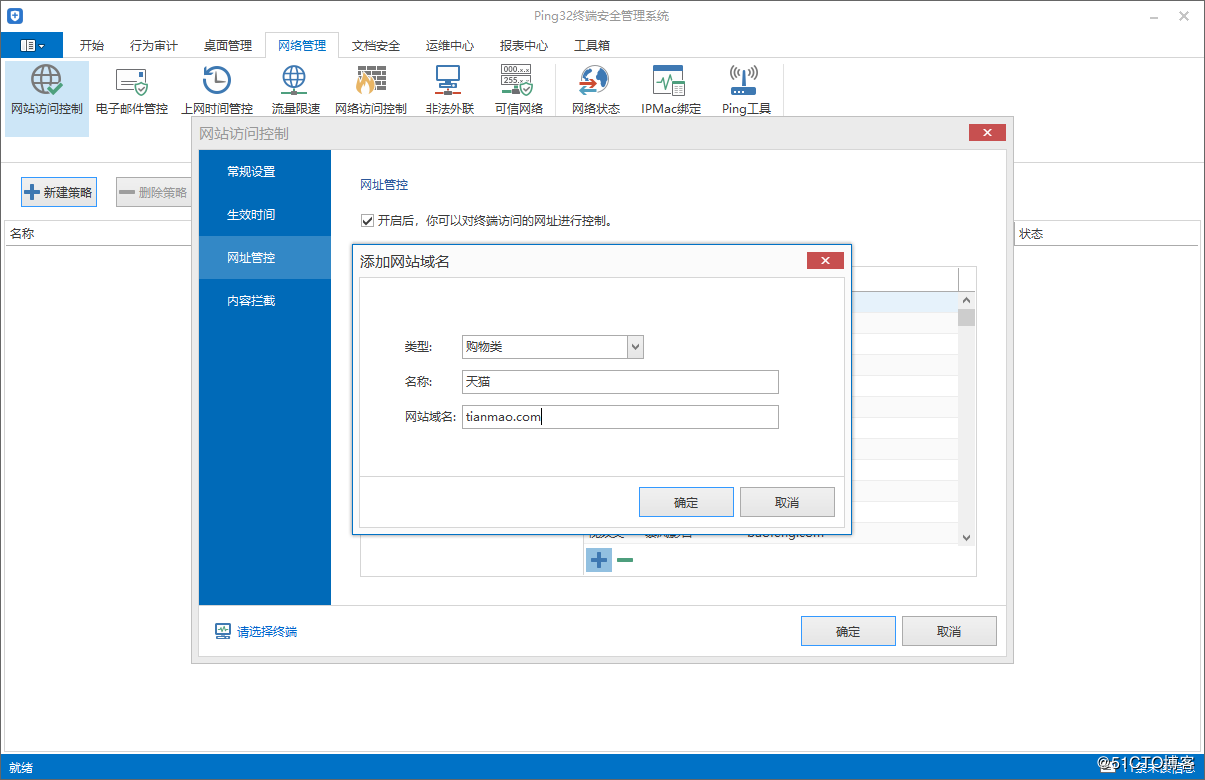Image resolution: width=1205 pixels, height=780 pixels.
Task: Toggle the 开启后 URL control checkbox
Action: (367, 220)
